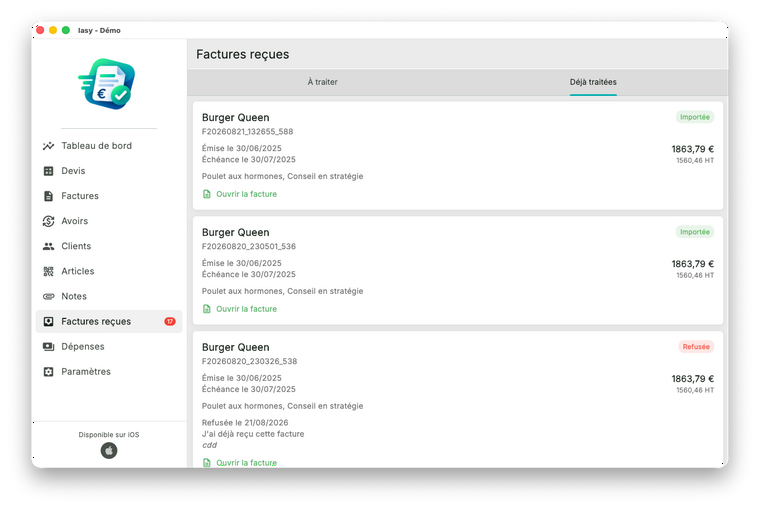Image resolution: width=760 pixels, height=509 pixels.
Task: Click the Iasy app logo
Action: [x=107, y=84]
